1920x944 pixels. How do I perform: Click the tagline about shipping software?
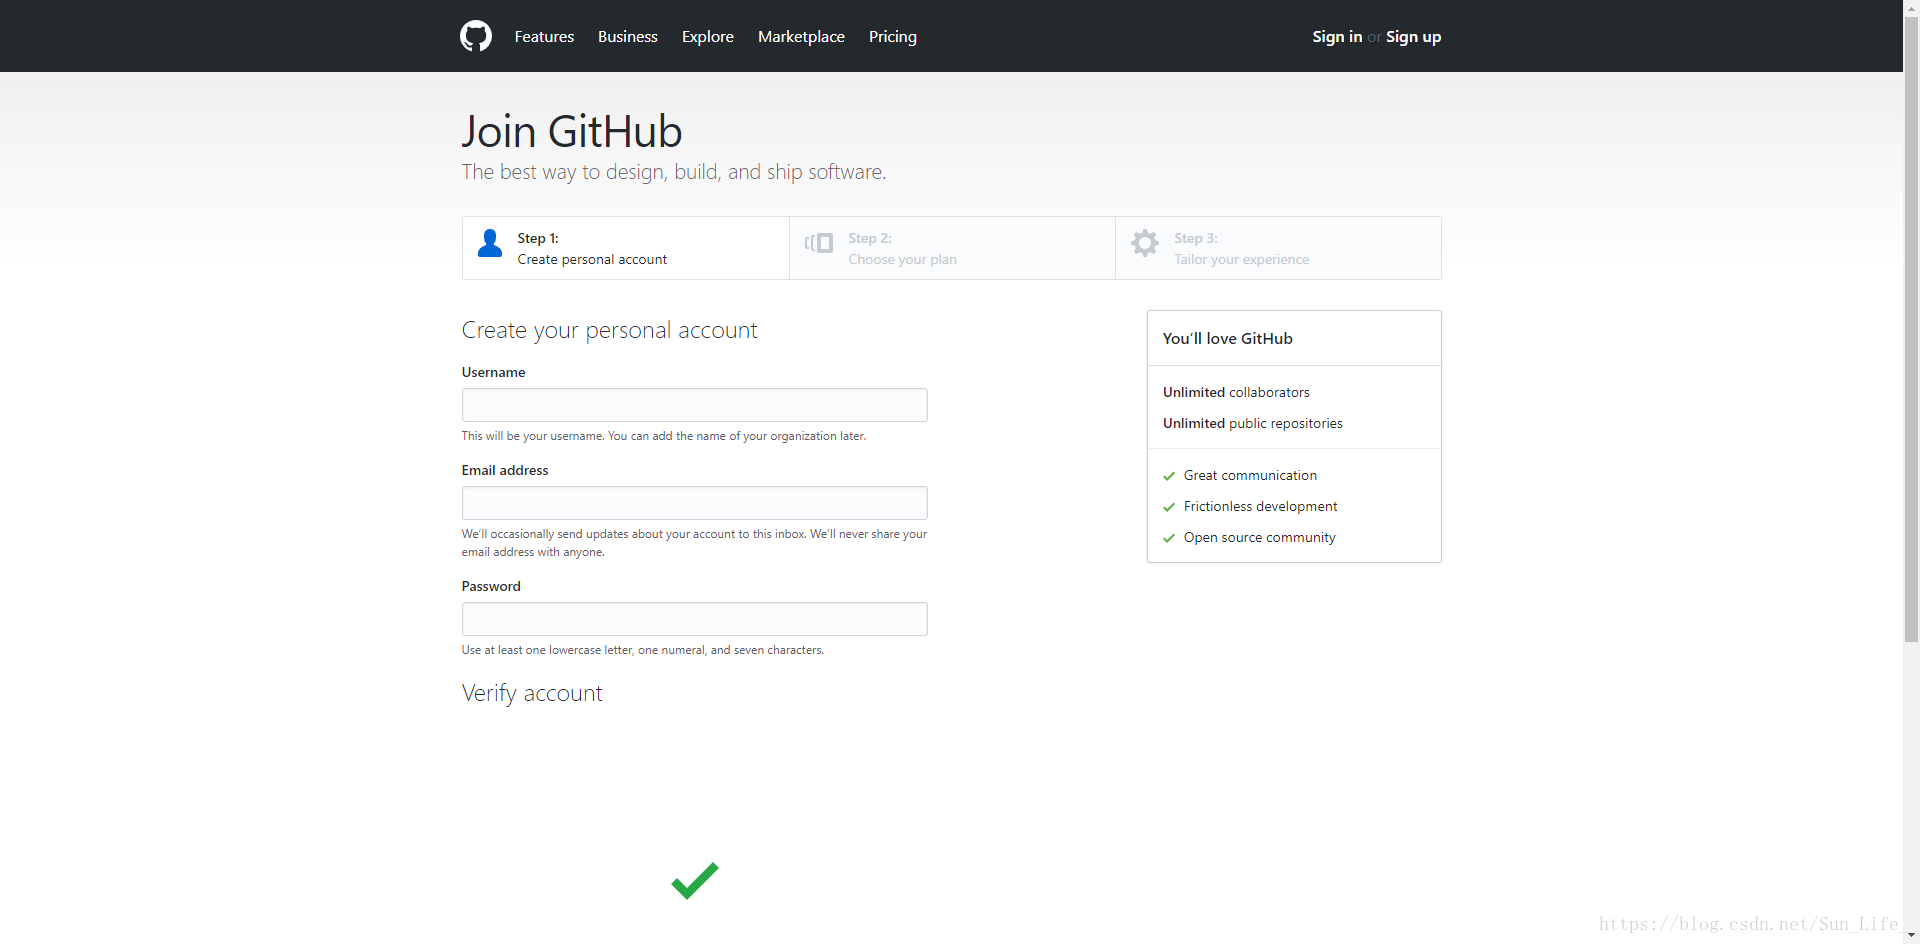(674, 172)
